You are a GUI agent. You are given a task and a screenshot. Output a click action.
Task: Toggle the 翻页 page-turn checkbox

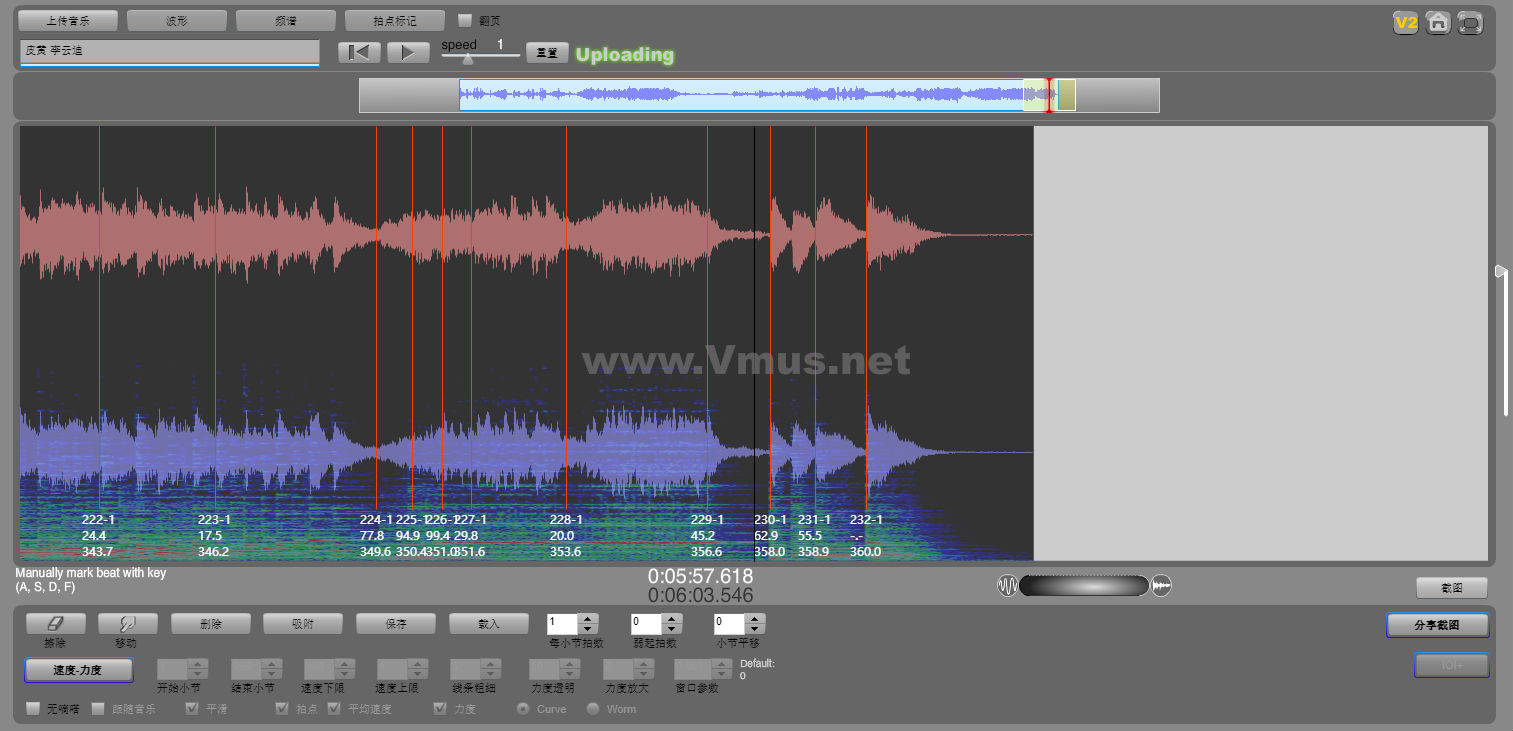465,20
